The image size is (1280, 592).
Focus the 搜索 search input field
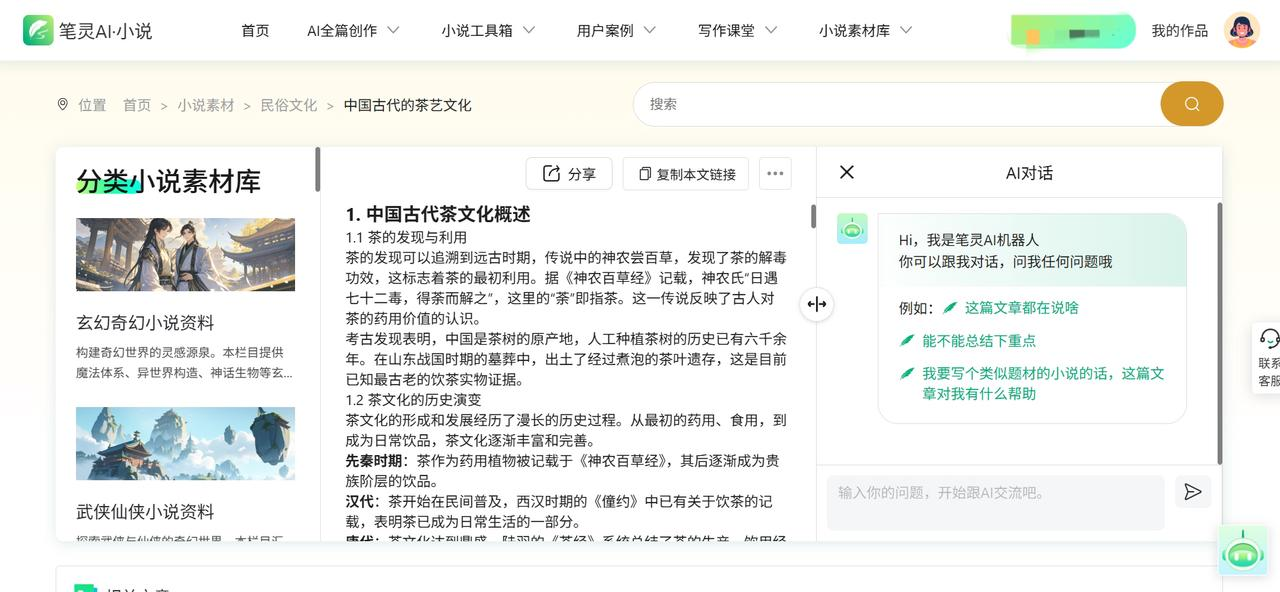point(897,104)
